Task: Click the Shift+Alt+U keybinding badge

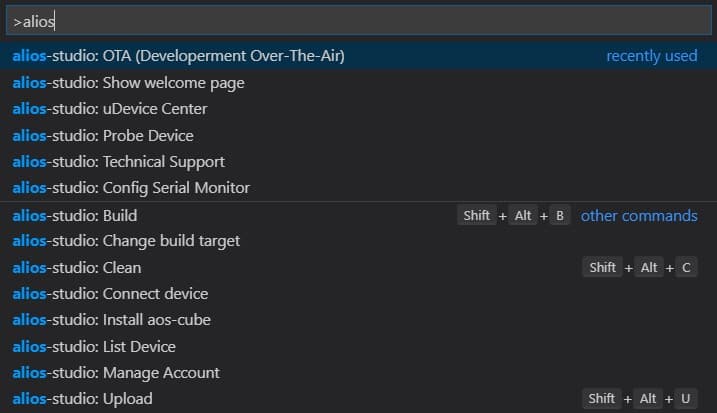Action: click(x=640, y=398)
